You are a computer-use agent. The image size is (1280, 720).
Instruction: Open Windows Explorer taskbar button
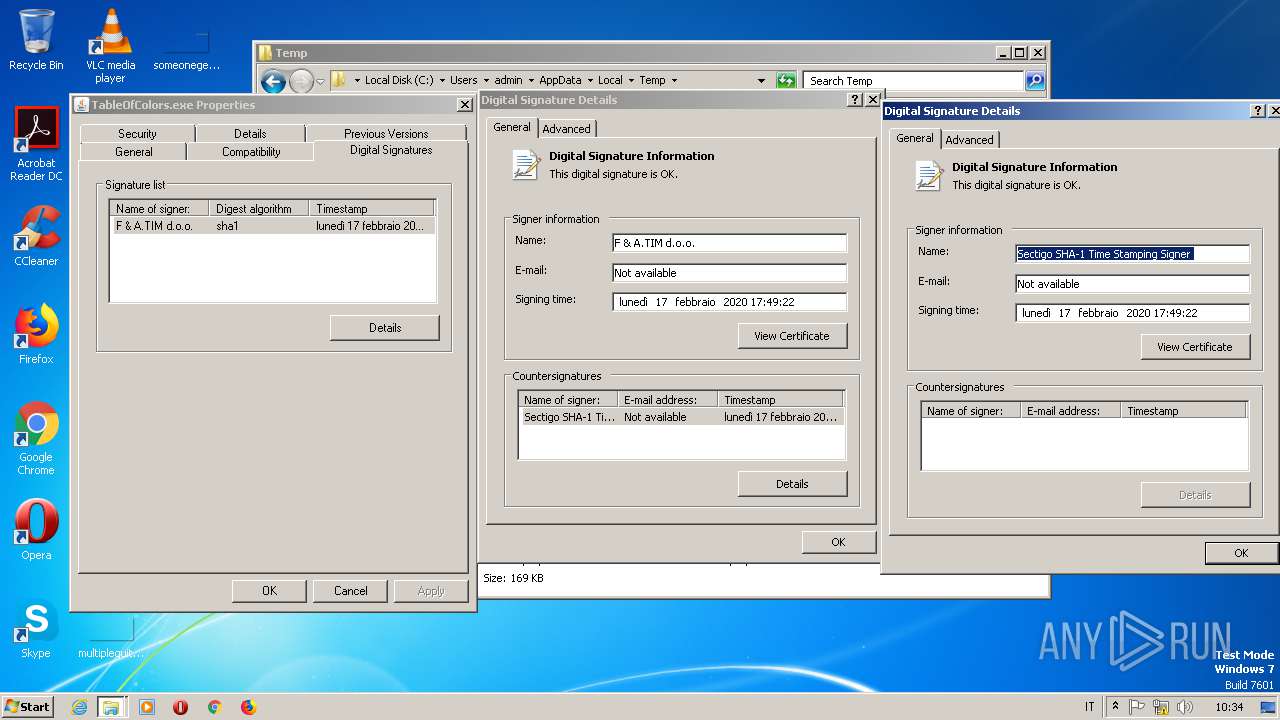111,707
